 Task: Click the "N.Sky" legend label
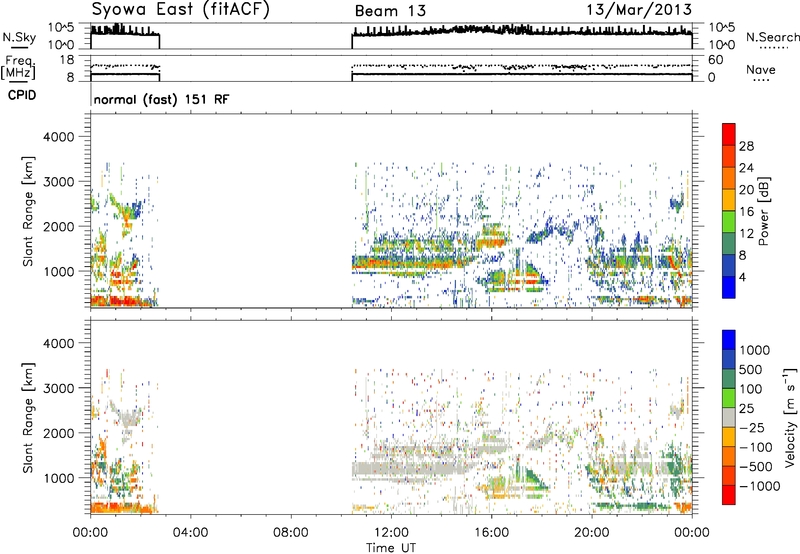click(x=19, y=37)
